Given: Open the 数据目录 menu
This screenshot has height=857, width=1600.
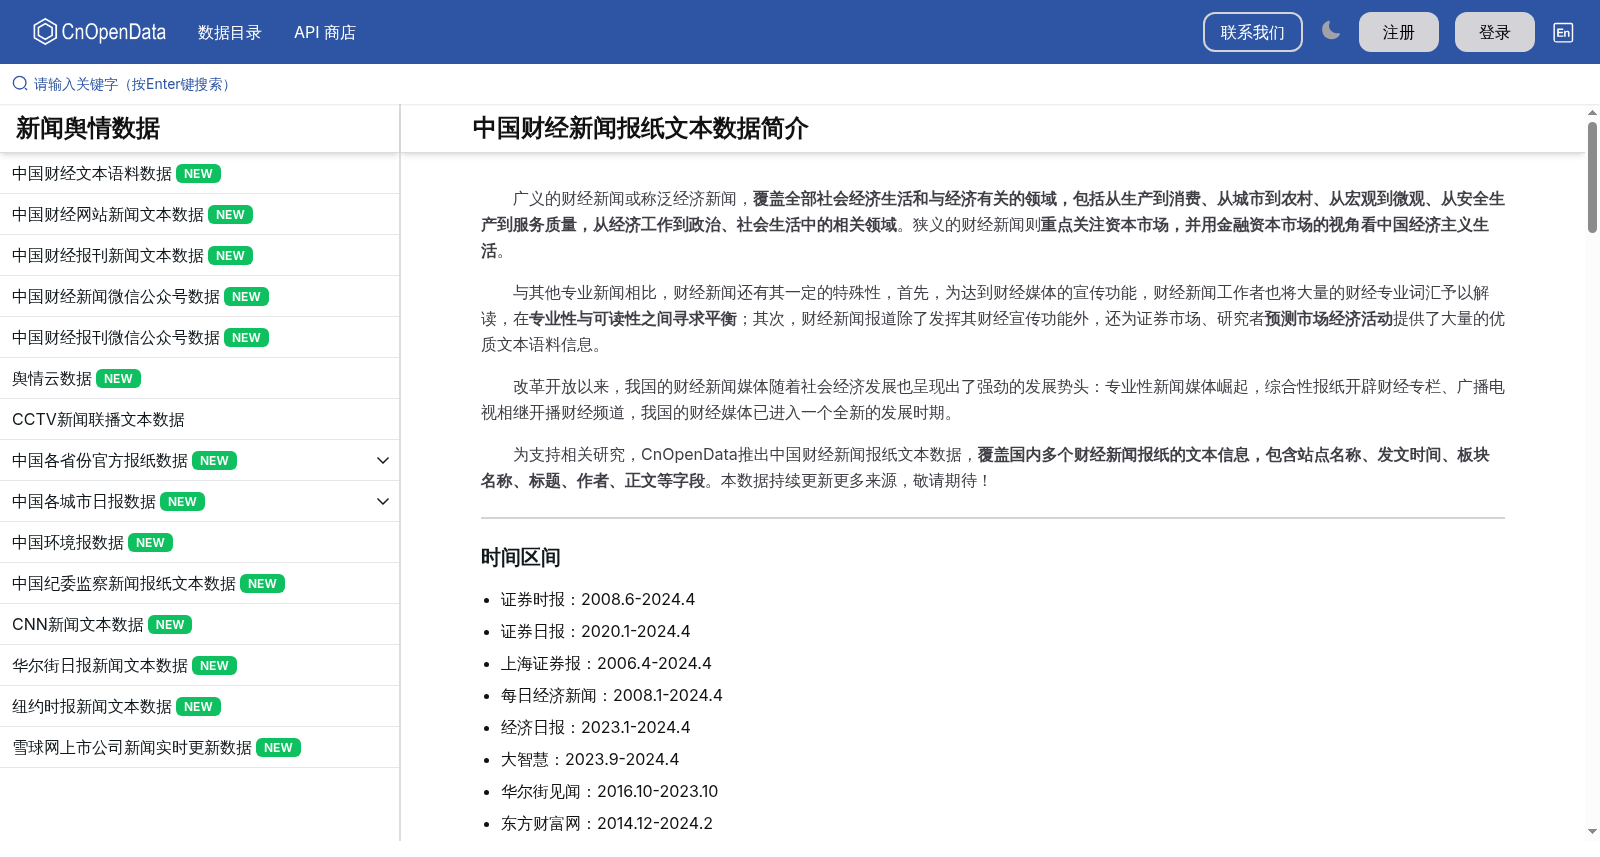Looking at the screenshot, I should 230,32.
